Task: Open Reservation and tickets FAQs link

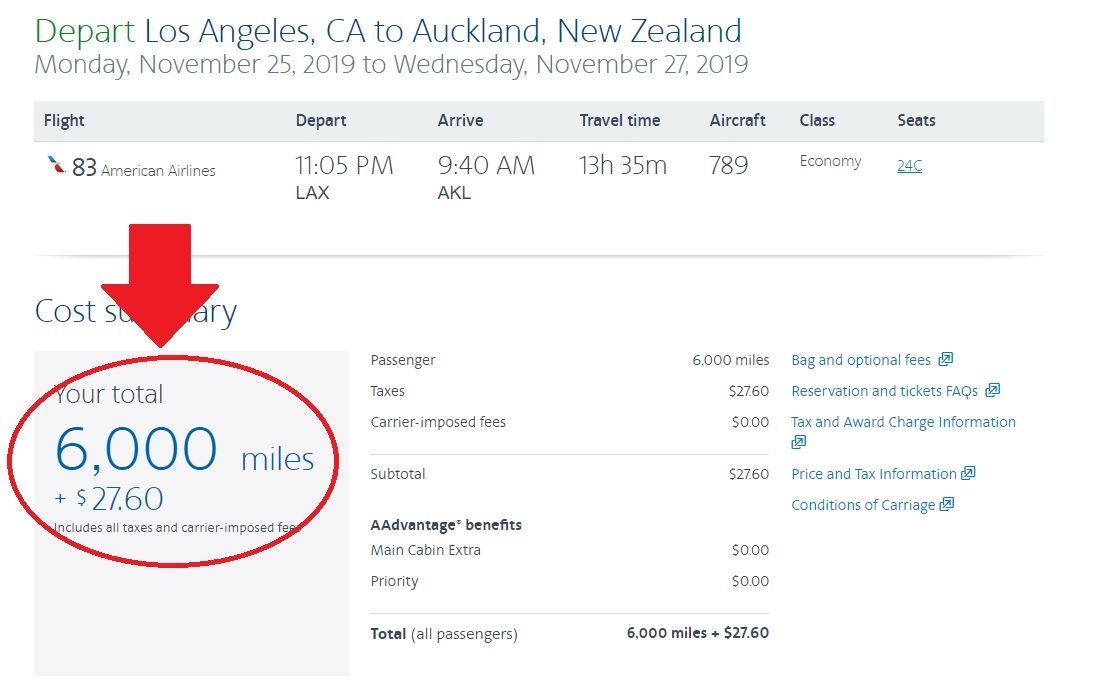Action: (x=885, y=391)
